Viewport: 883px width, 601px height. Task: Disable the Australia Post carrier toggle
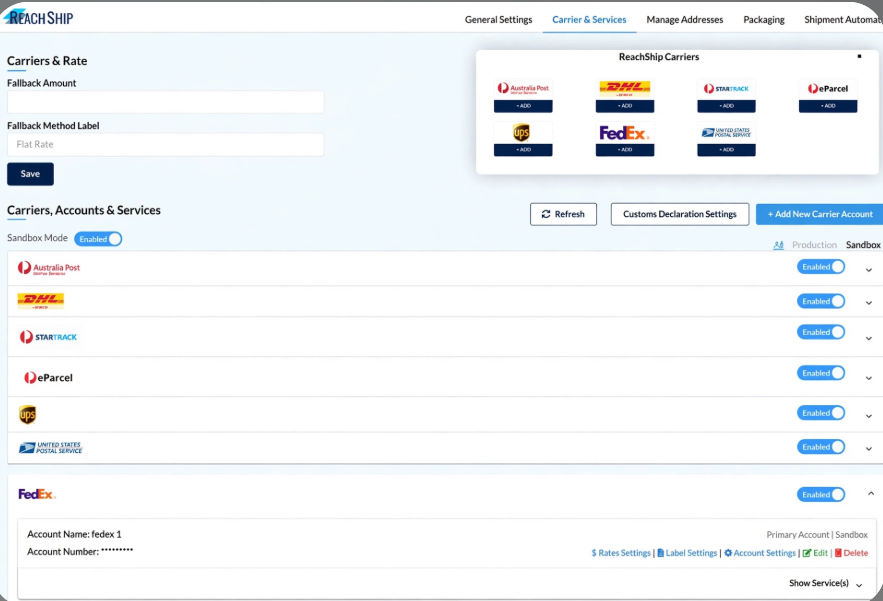tap(820, 267)
